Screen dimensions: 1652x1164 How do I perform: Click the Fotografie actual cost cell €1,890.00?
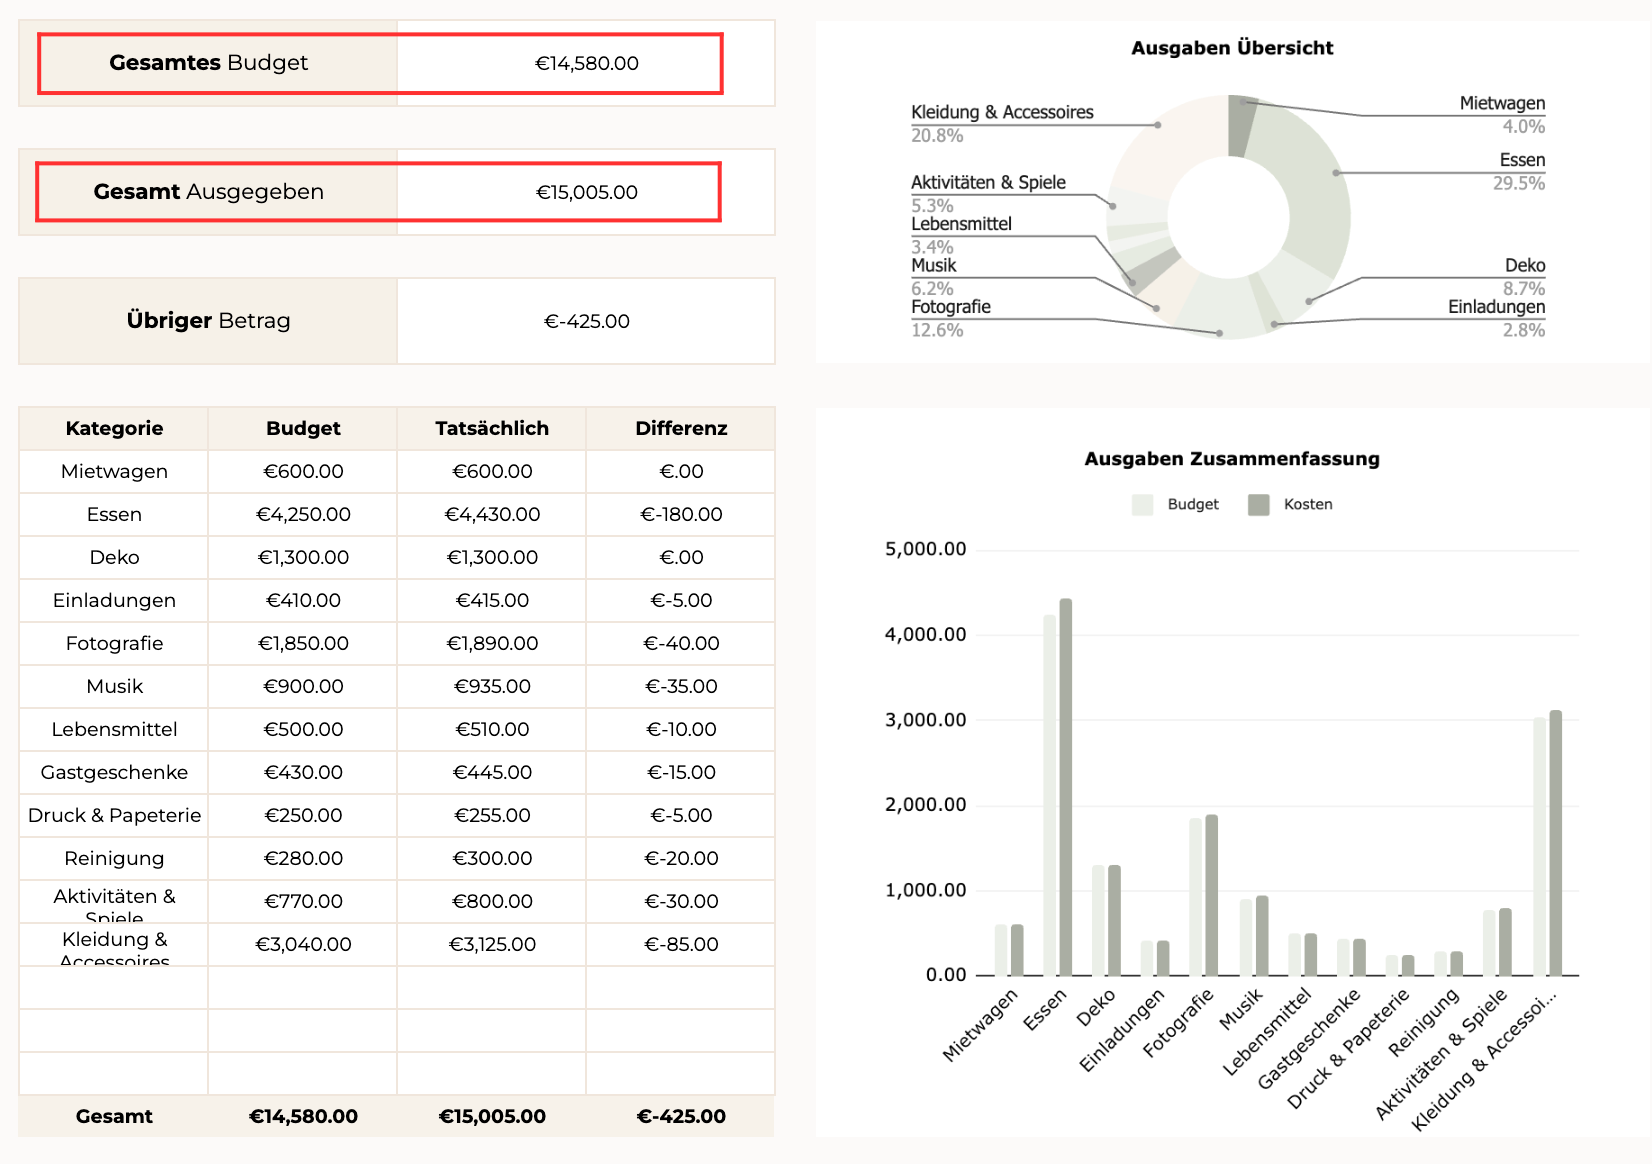491,643
